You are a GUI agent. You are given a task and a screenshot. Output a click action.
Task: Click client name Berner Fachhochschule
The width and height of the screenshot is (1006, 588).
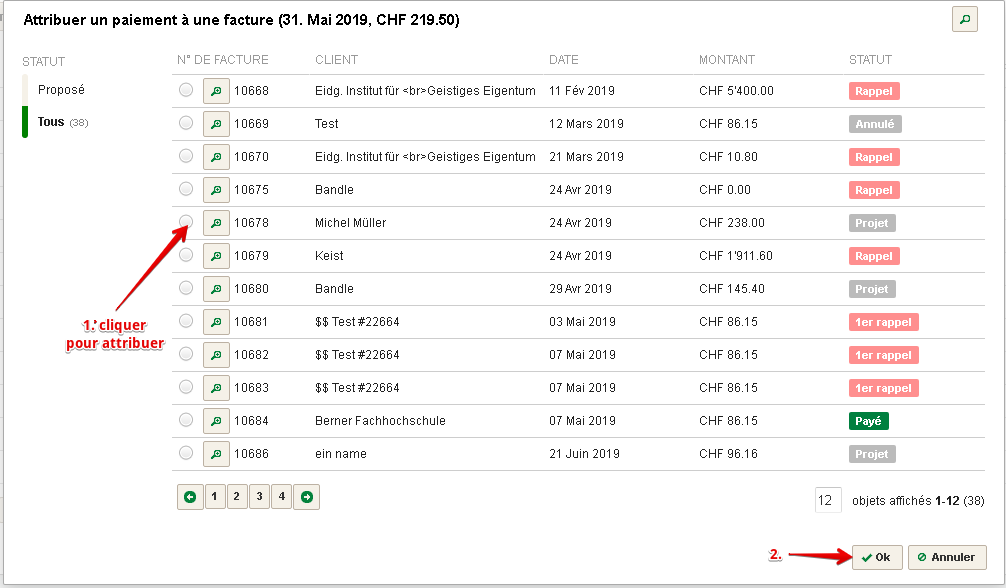380,421
